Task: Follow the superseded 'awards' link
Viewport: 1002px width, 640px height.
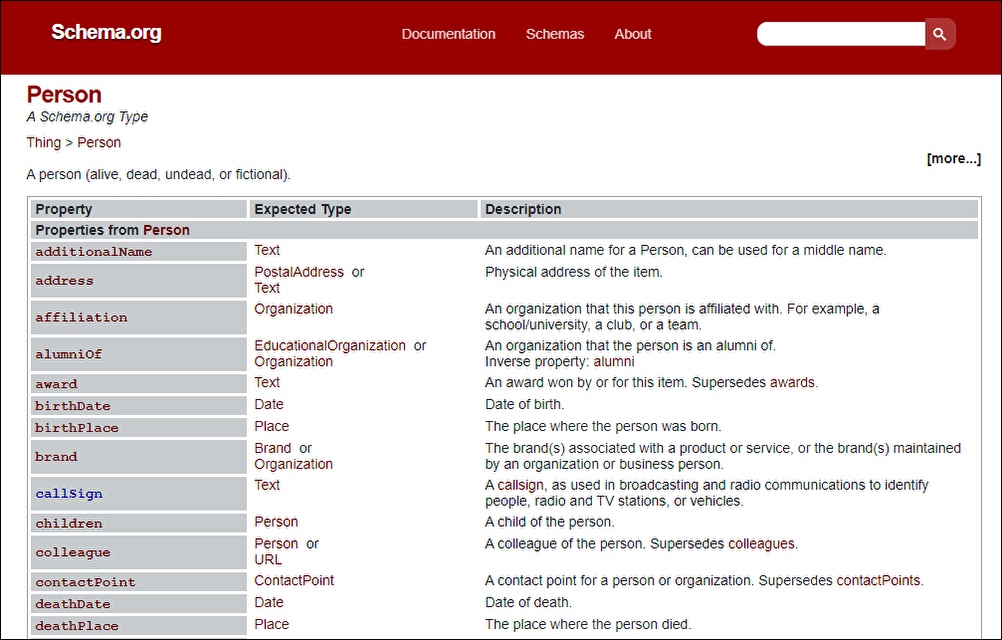Action: tap(792, 383)
